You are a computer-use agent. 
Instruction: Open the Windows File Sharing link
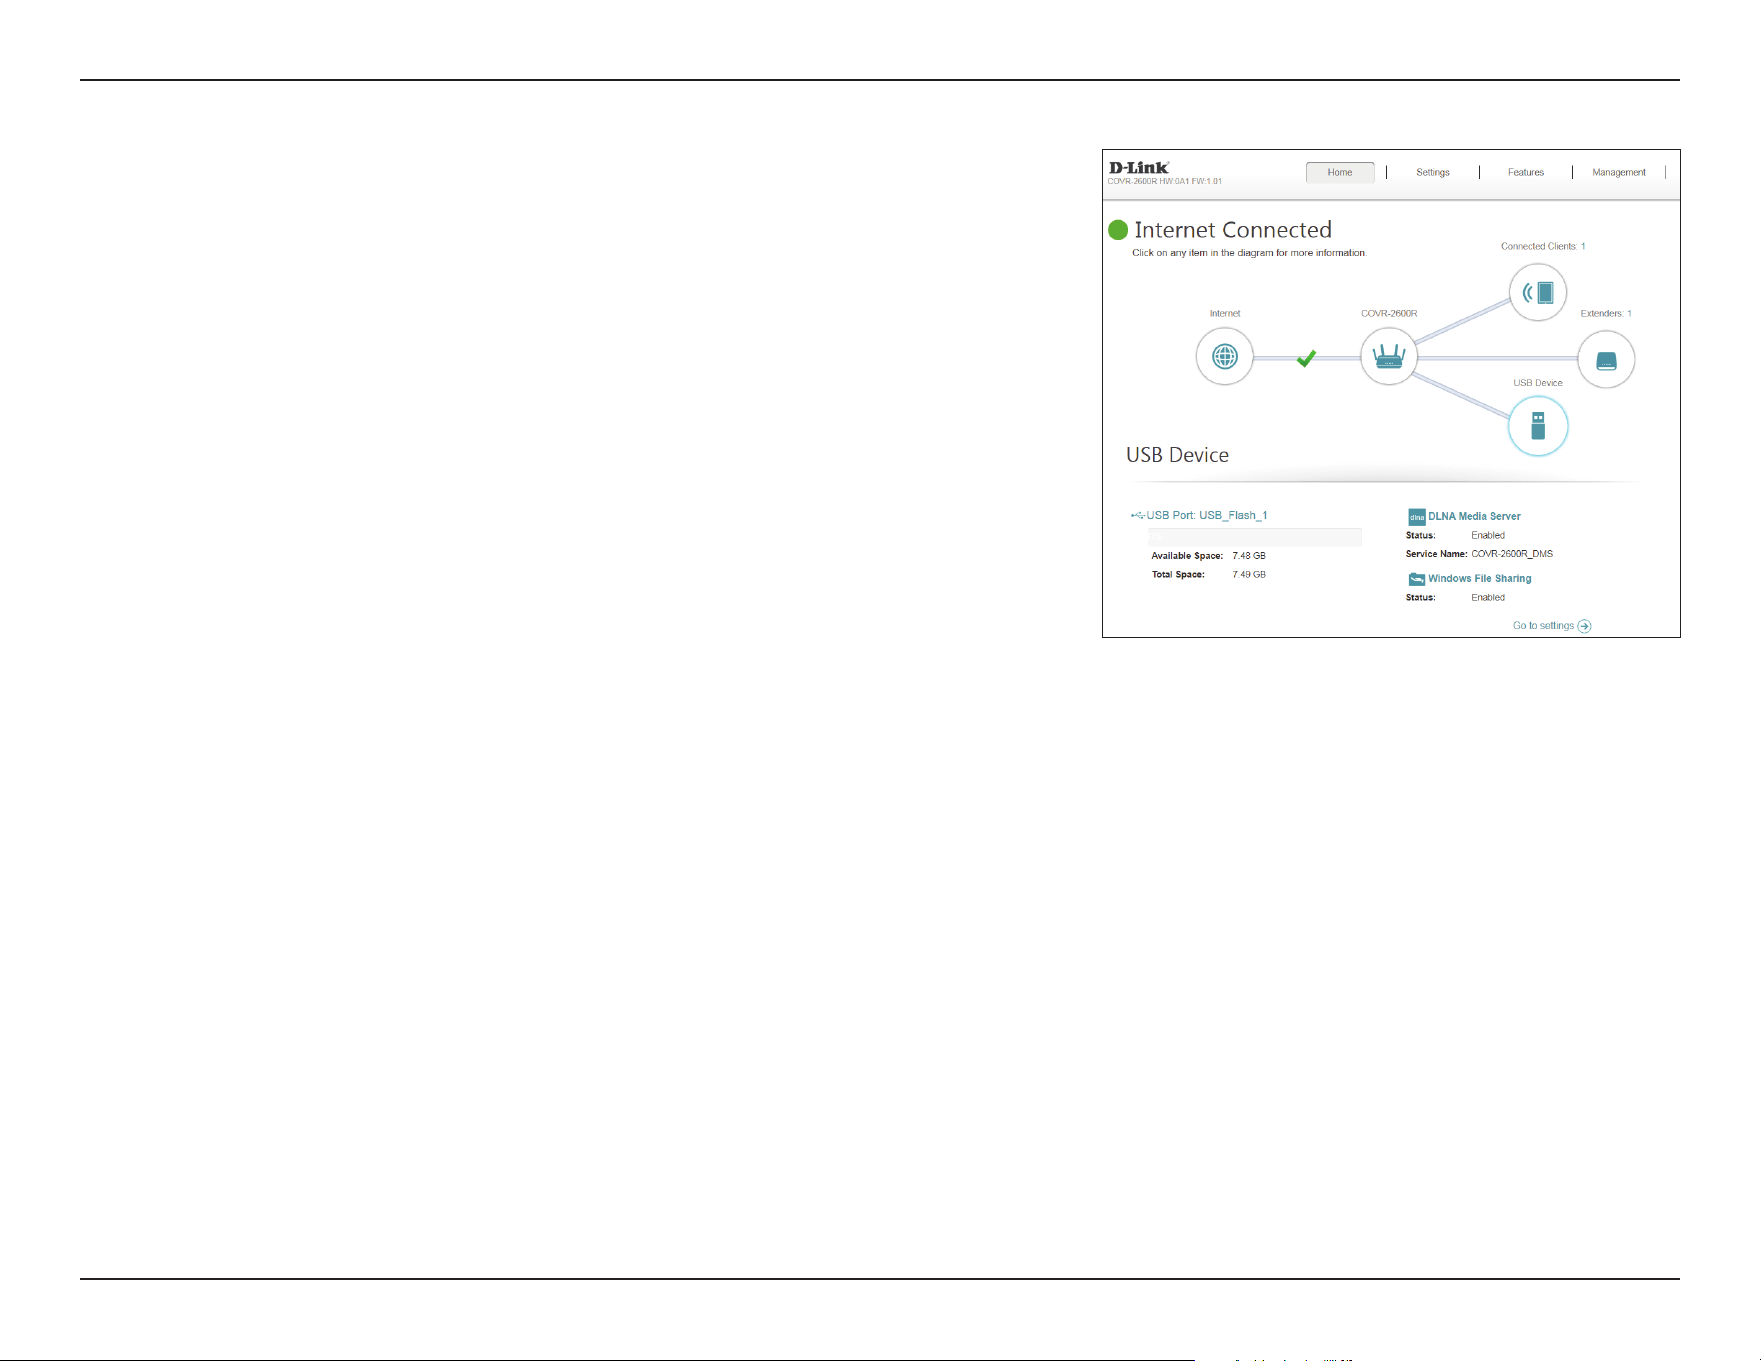tap(1480, 579)
